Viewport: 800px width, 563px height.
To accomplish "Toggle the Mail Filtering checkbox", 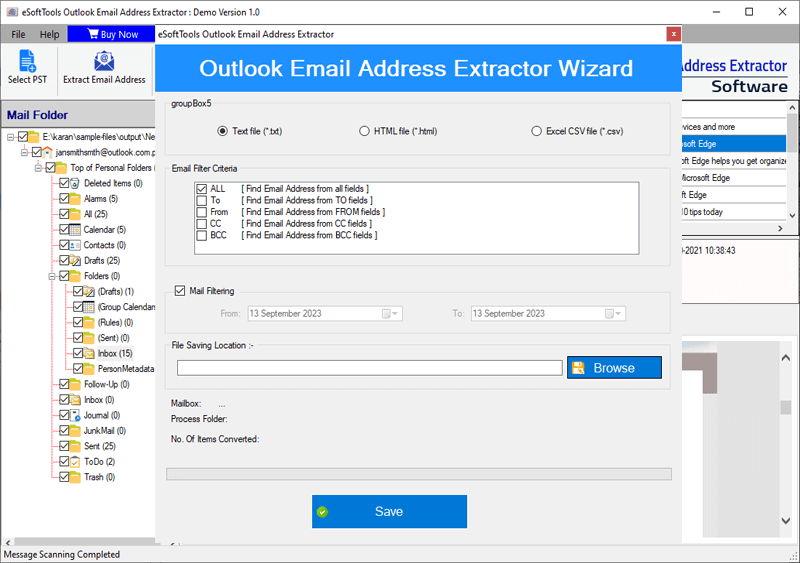I will pos(180,291).
